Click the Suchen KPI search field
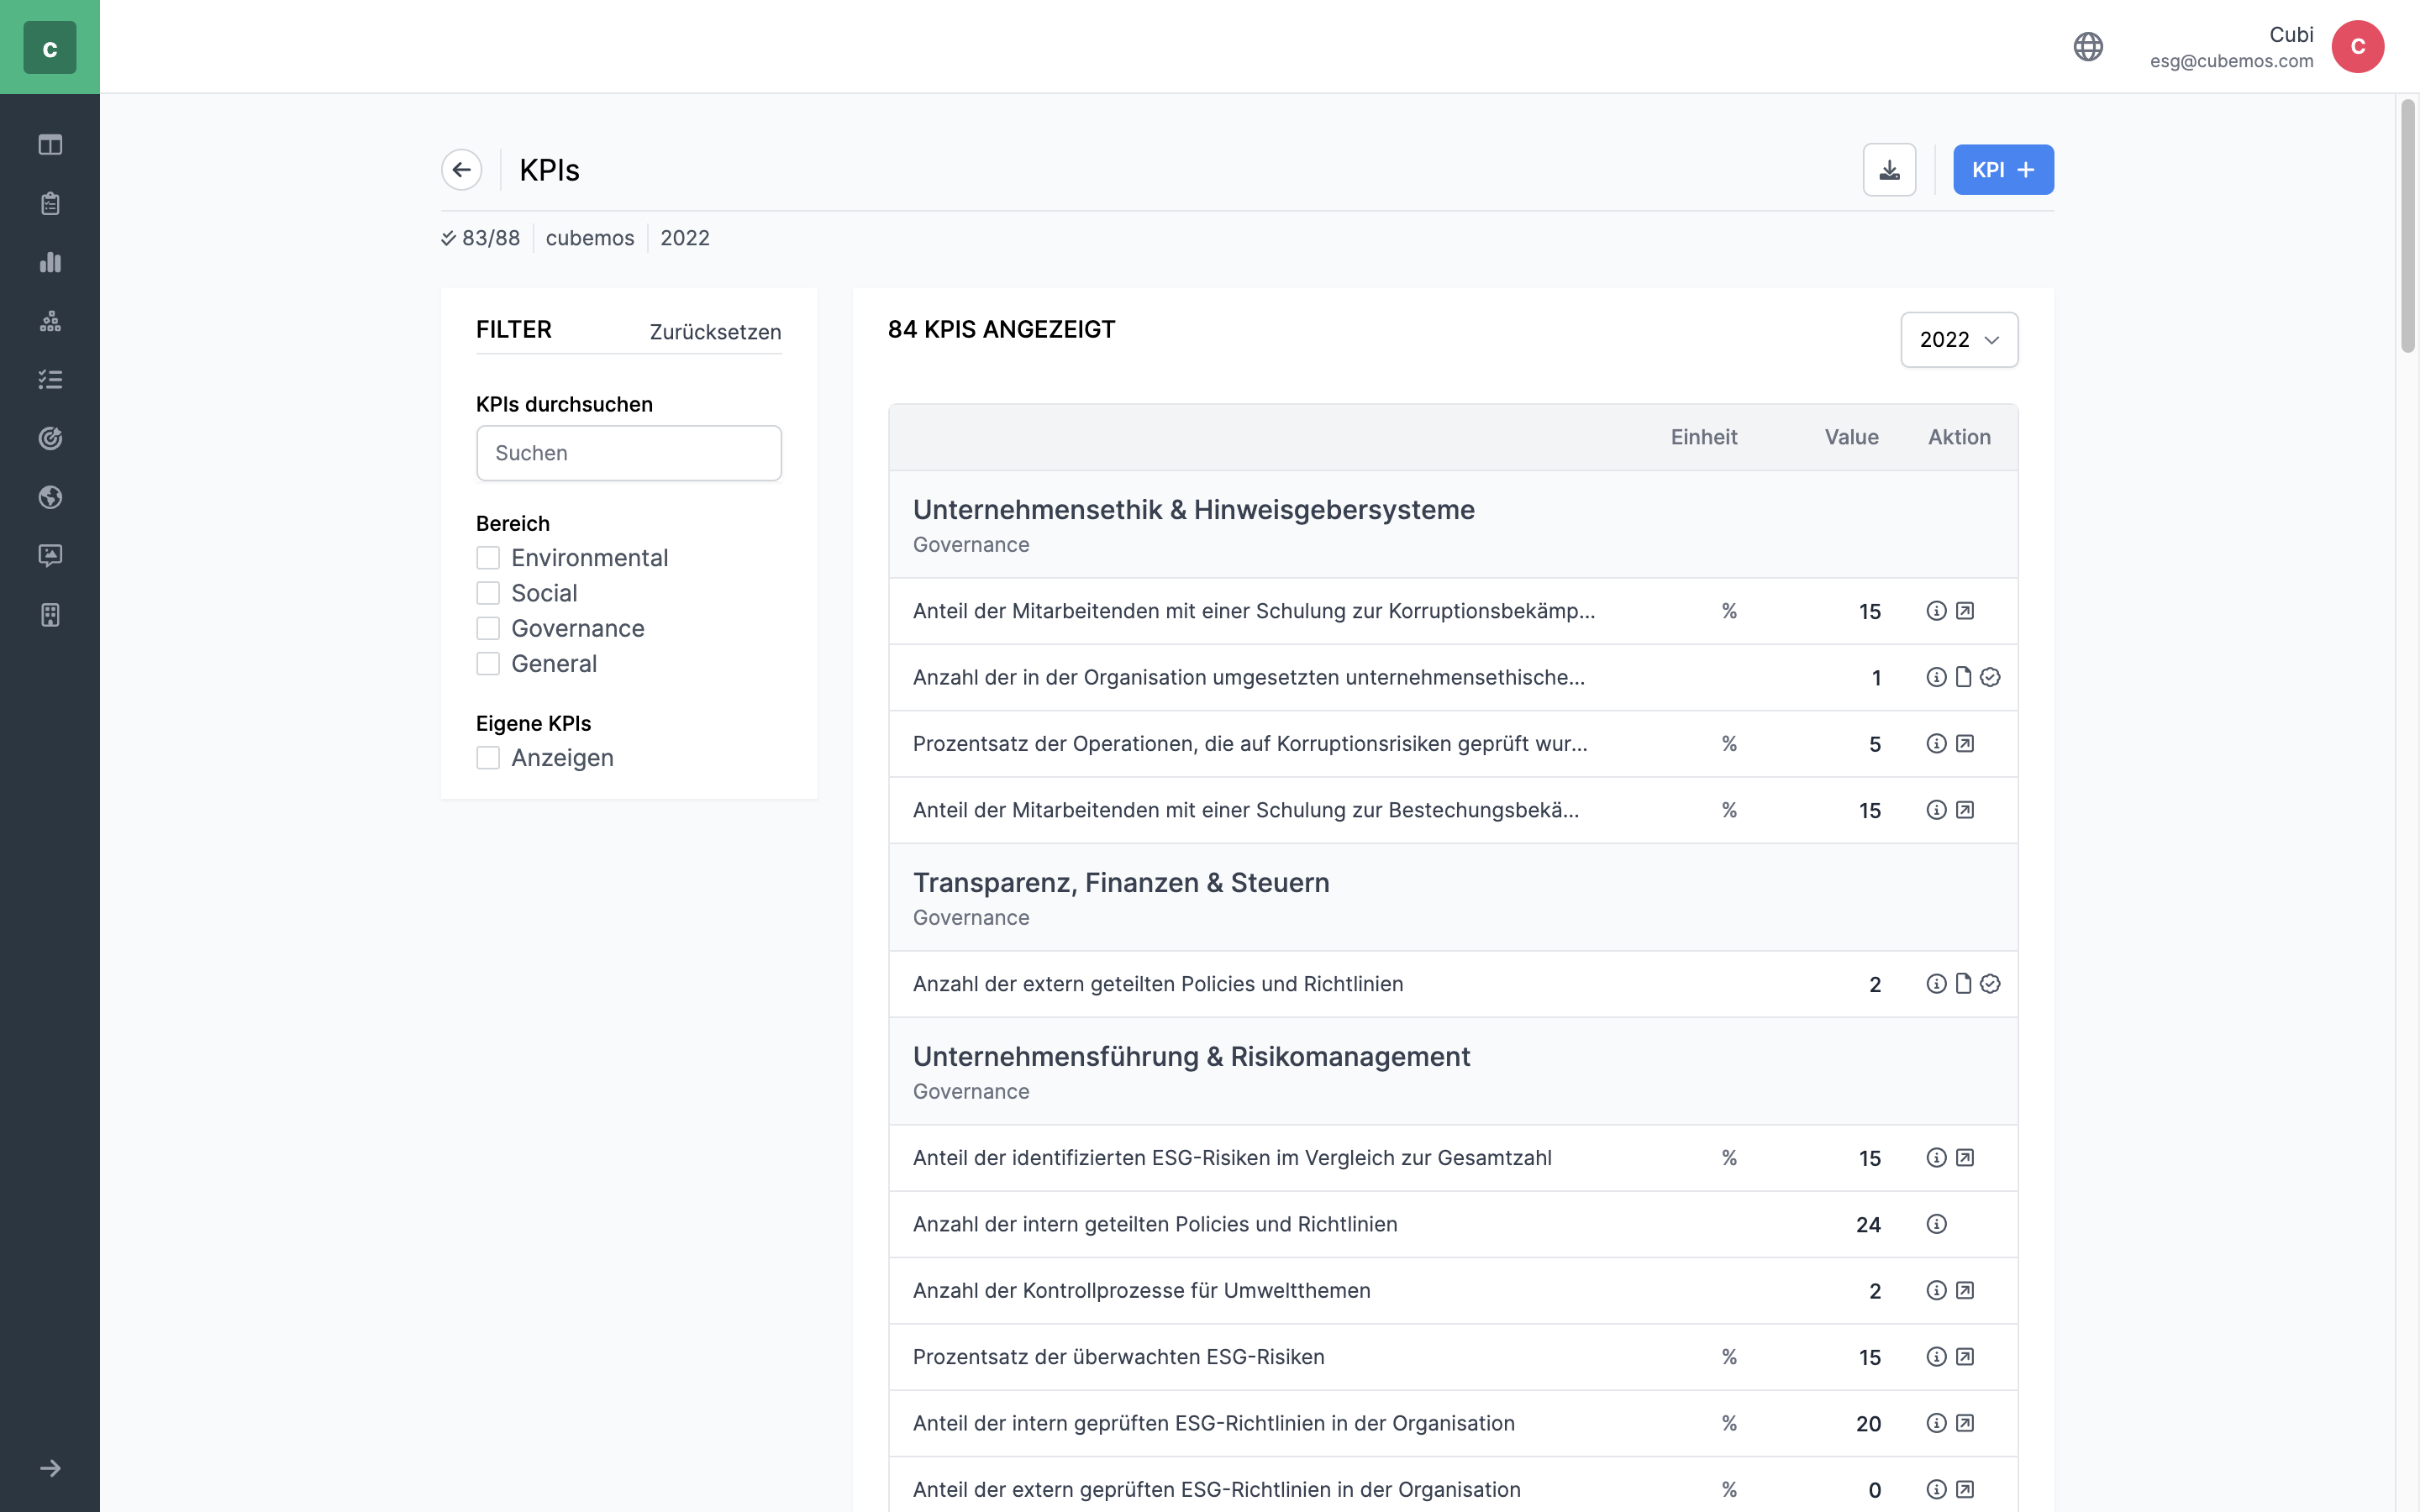The width and height of the screenshot is (2420, 1512). 628,453
